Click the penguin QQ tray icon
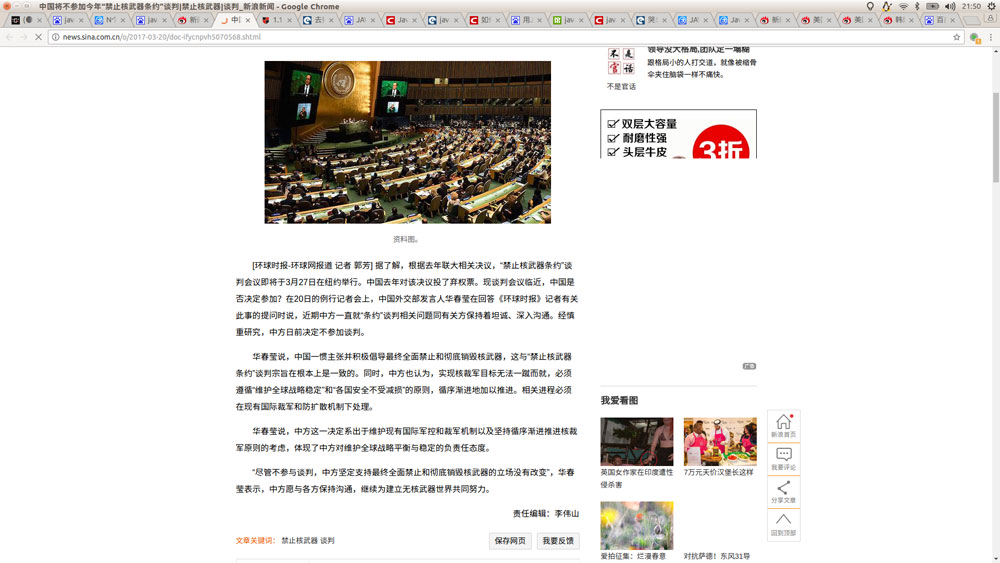1000x563 pixels. pos(886,6)
